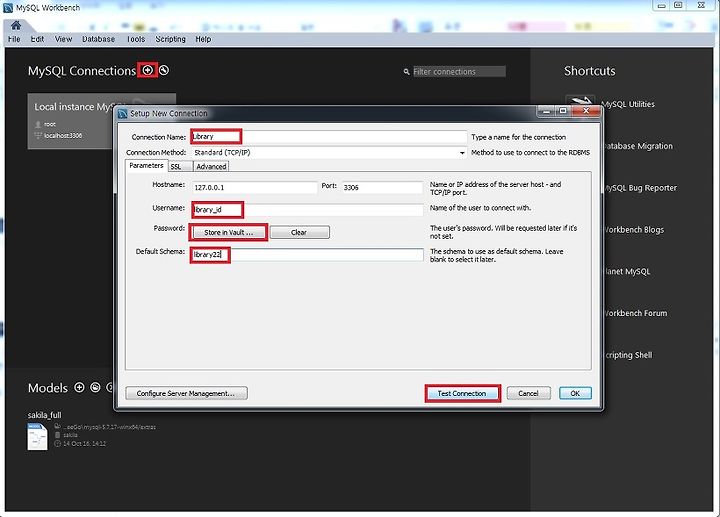720x517 pixels.
Task: Click the sakila_full model name
Action: pyautogui.click(x=45, y=415)
